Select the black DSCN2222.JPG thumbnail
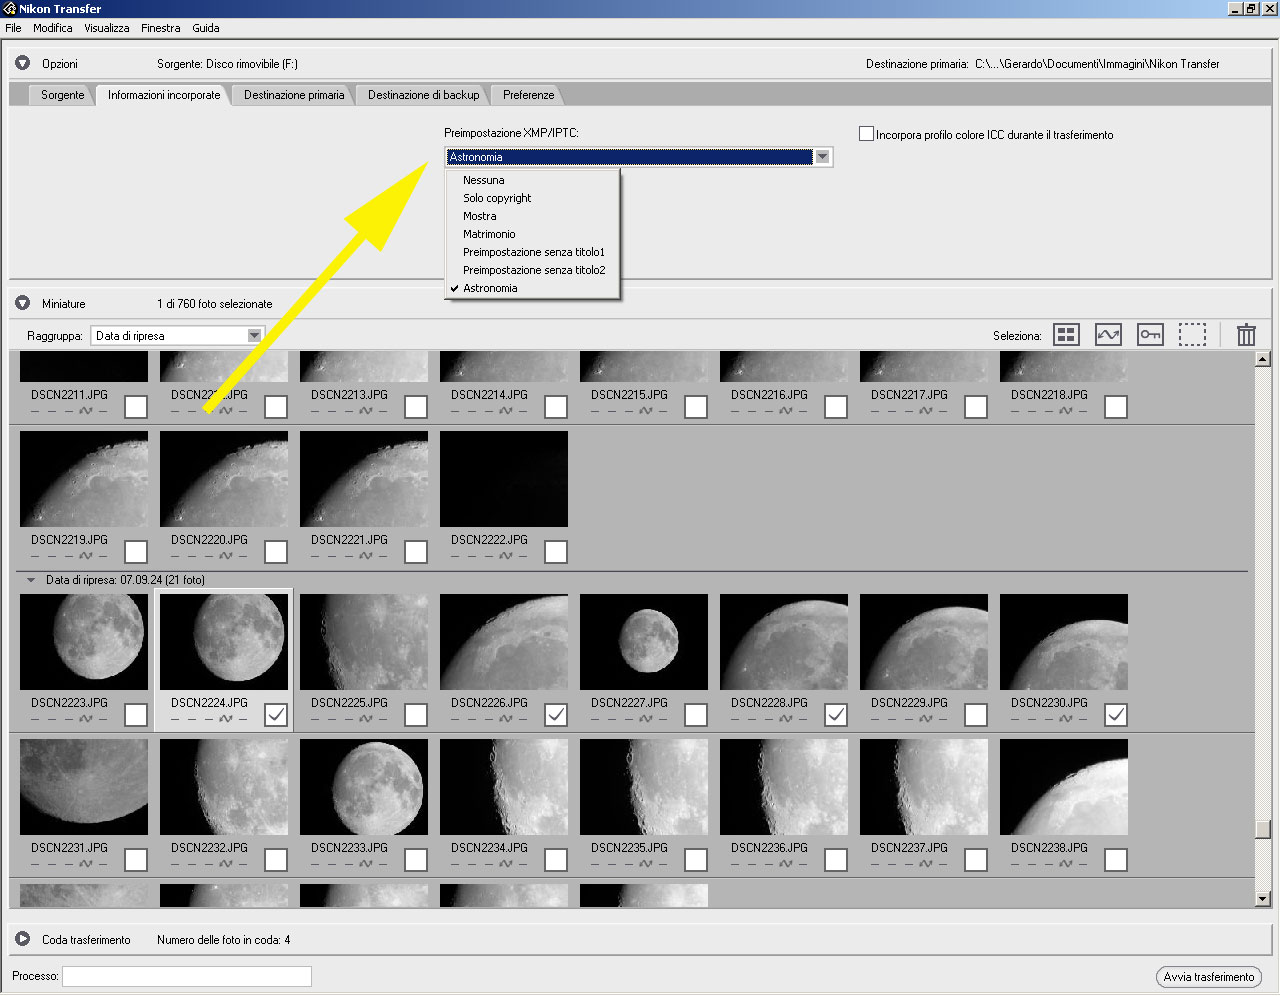Screen dimensions: 1280x996 click(x=504, y=479)
